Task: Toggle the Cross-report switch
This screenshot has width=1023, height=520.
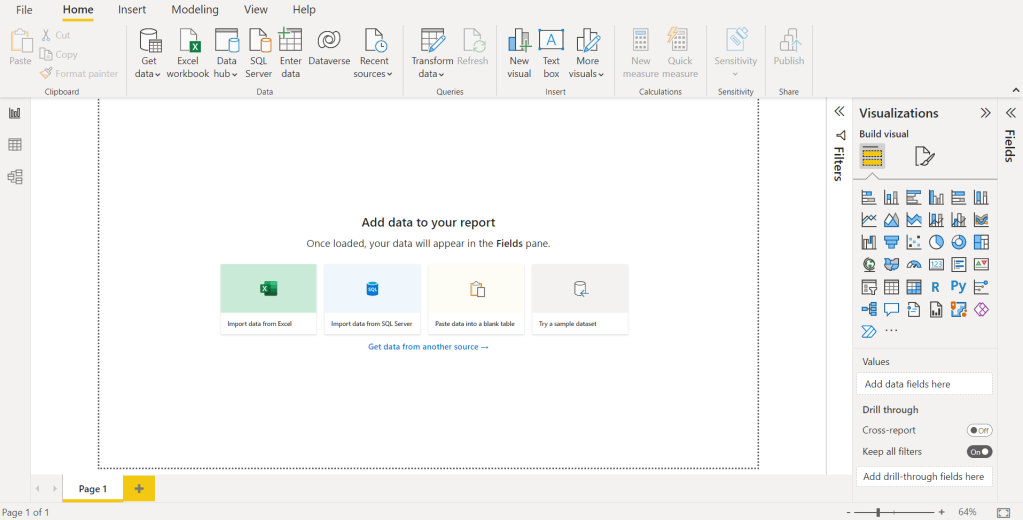Action: click(x=979, y=431)
